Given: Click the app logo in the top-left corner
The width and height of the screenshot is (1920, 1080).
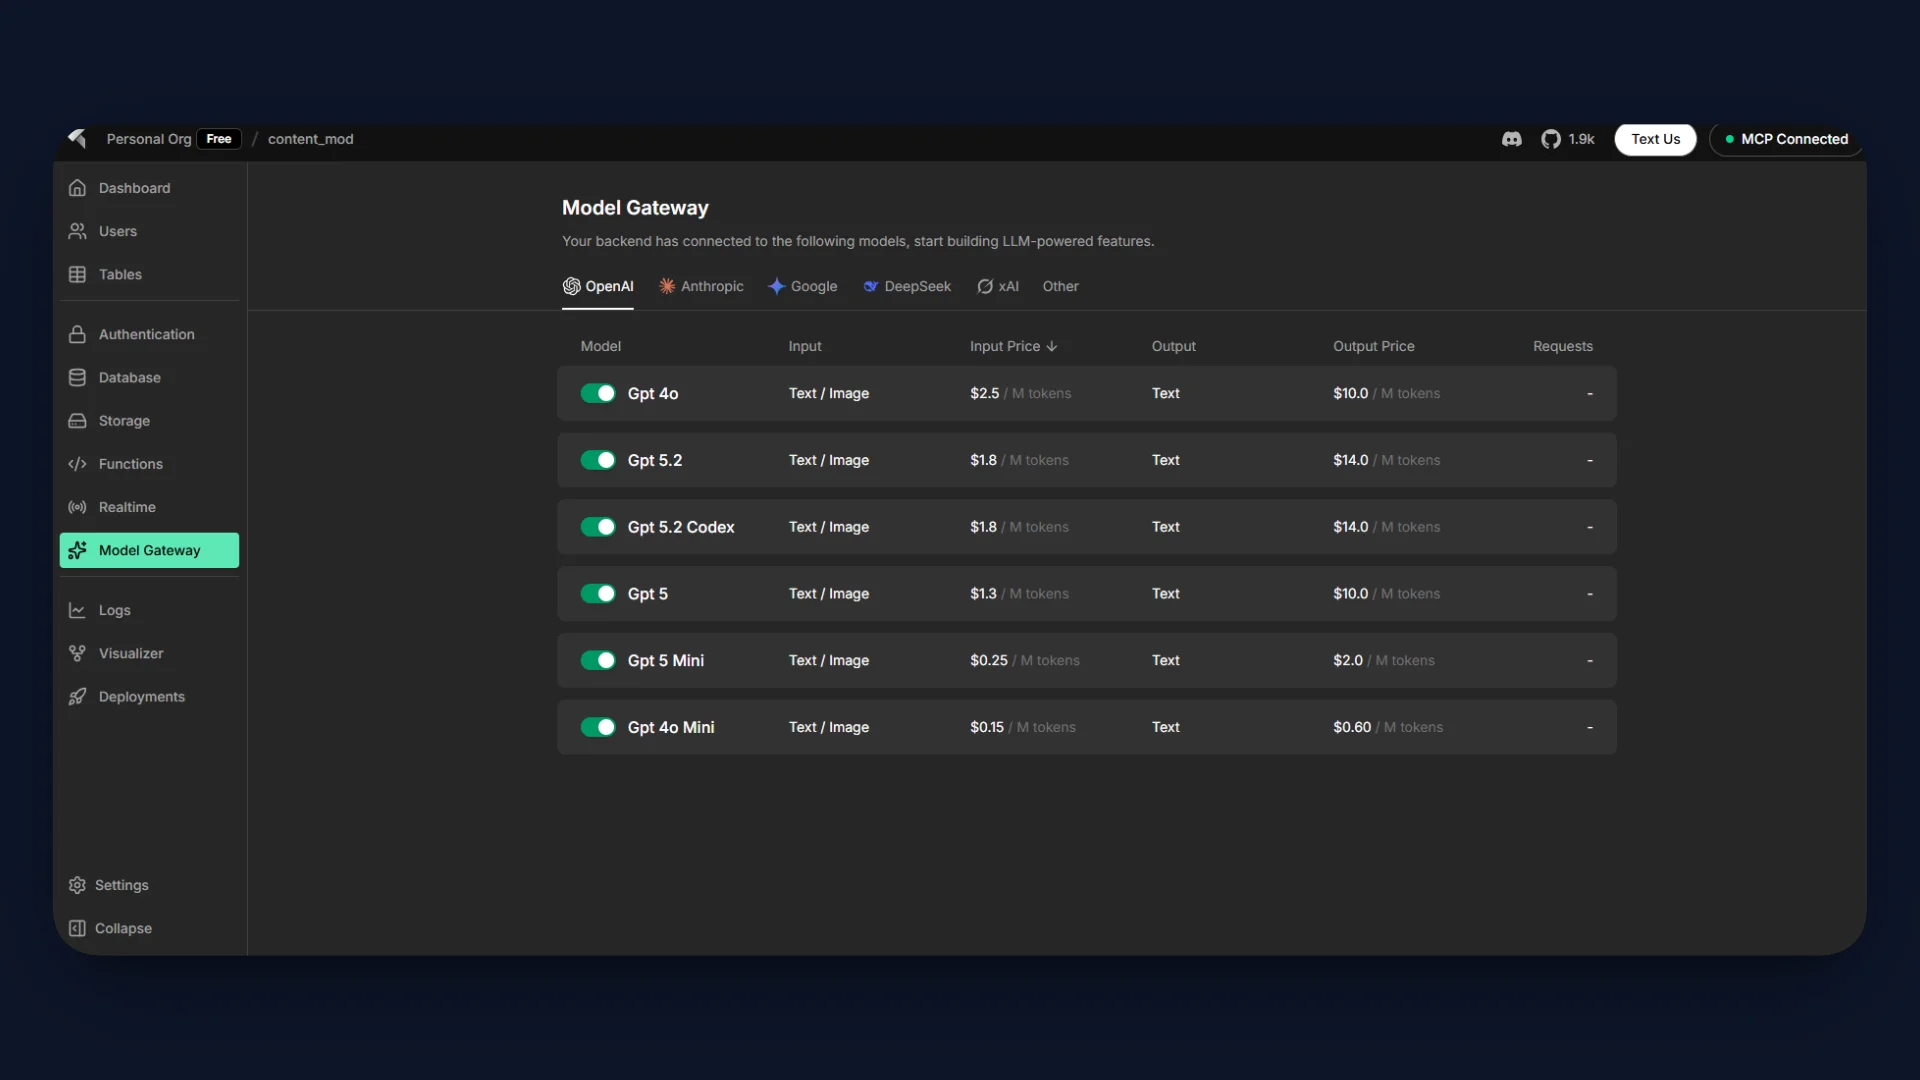Looking at the screenshot, I should click(x=77, y=139).
